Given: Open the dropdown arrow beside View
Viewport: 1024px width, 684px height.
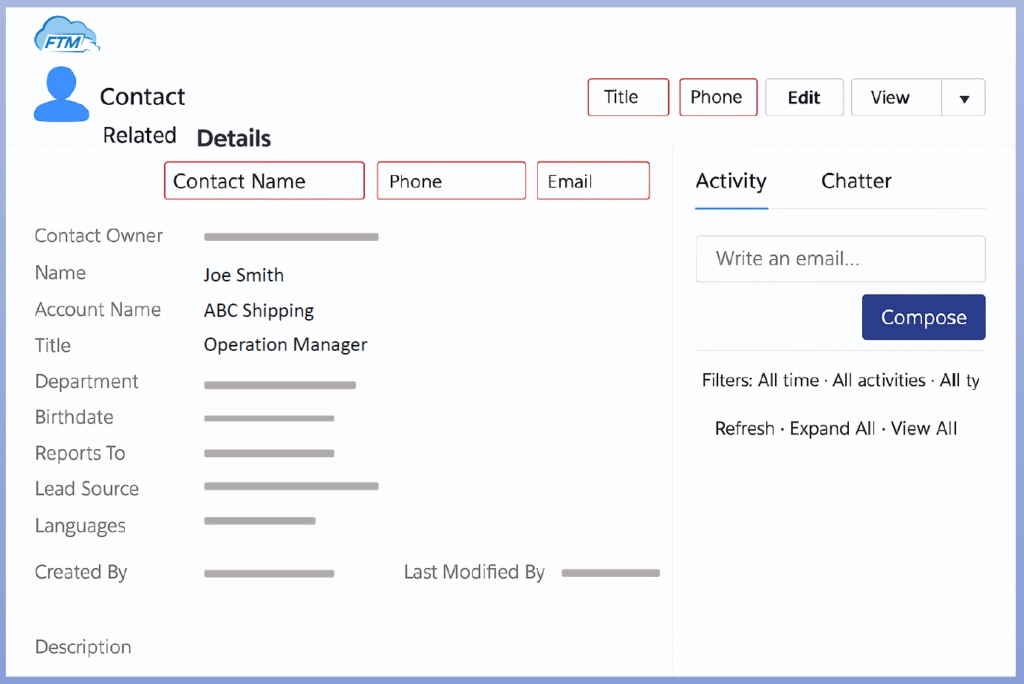Looking at the screenshot, I should [964, 98].
